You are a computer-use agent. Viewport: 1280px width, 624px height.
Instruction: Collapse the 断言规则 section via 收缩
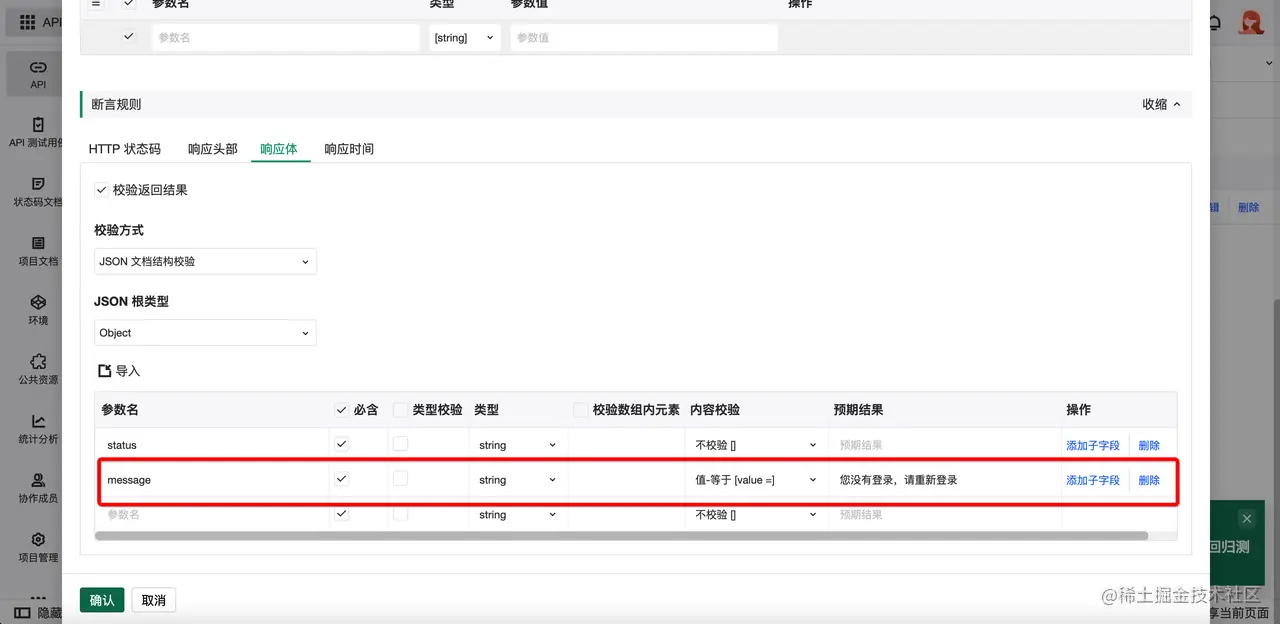[x=1161, y=104]
